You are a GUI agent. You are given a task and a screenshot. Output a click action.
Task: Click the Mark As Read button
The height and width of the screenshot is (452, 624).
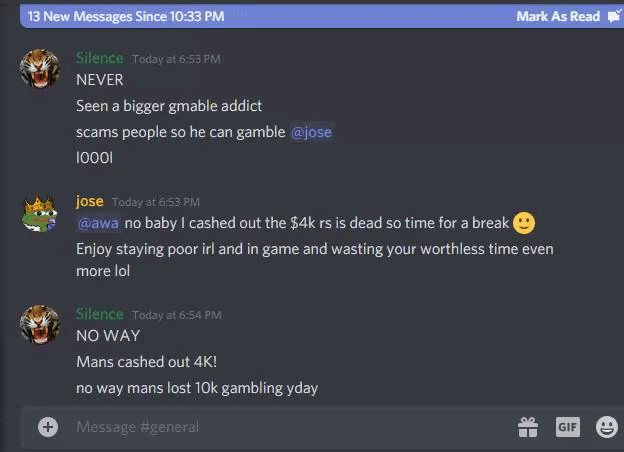point(558,16)
